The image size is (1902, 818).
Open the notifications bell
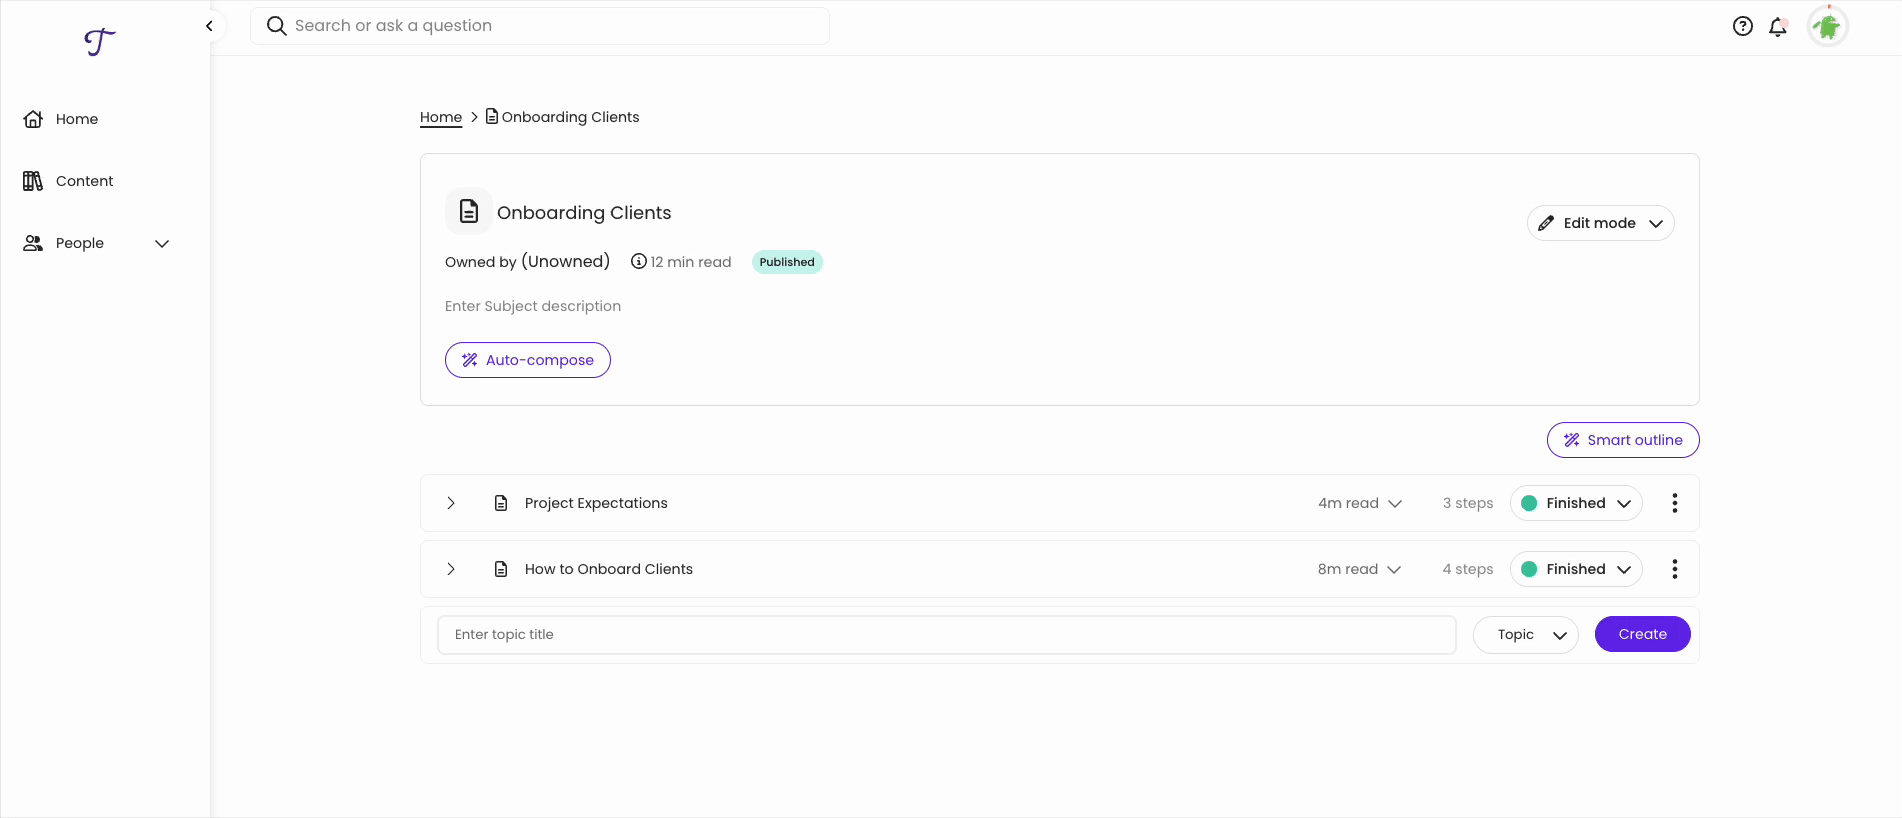1777,27
